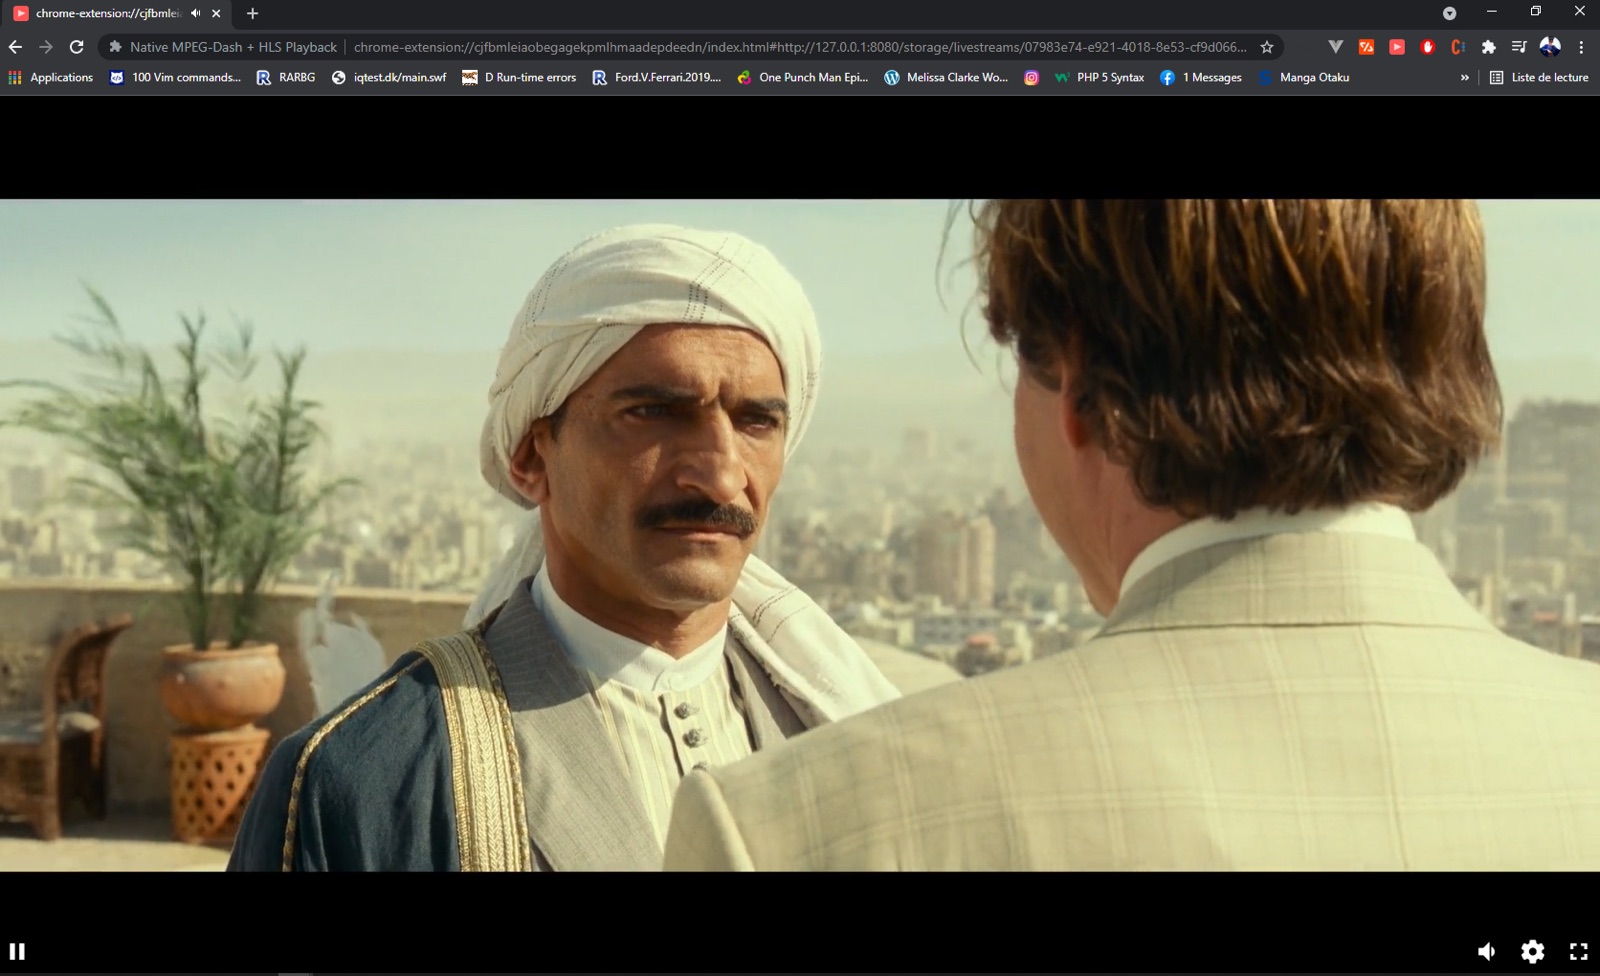Open a new browser tab
This screenshot has width=1600, height=976.
pyautogui.click(x=252, y=13)
